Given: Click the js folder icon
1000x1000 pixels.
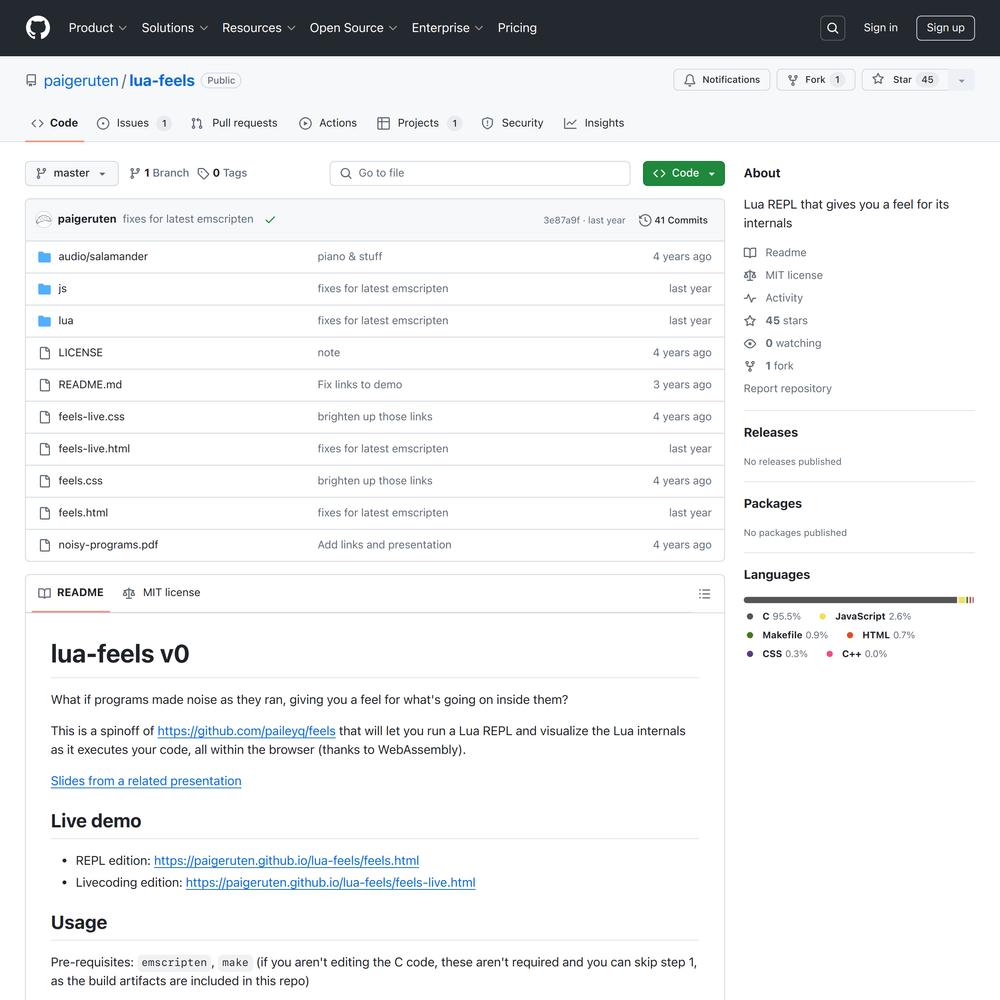Looking at the screenshot, I should tap(44, 289).
